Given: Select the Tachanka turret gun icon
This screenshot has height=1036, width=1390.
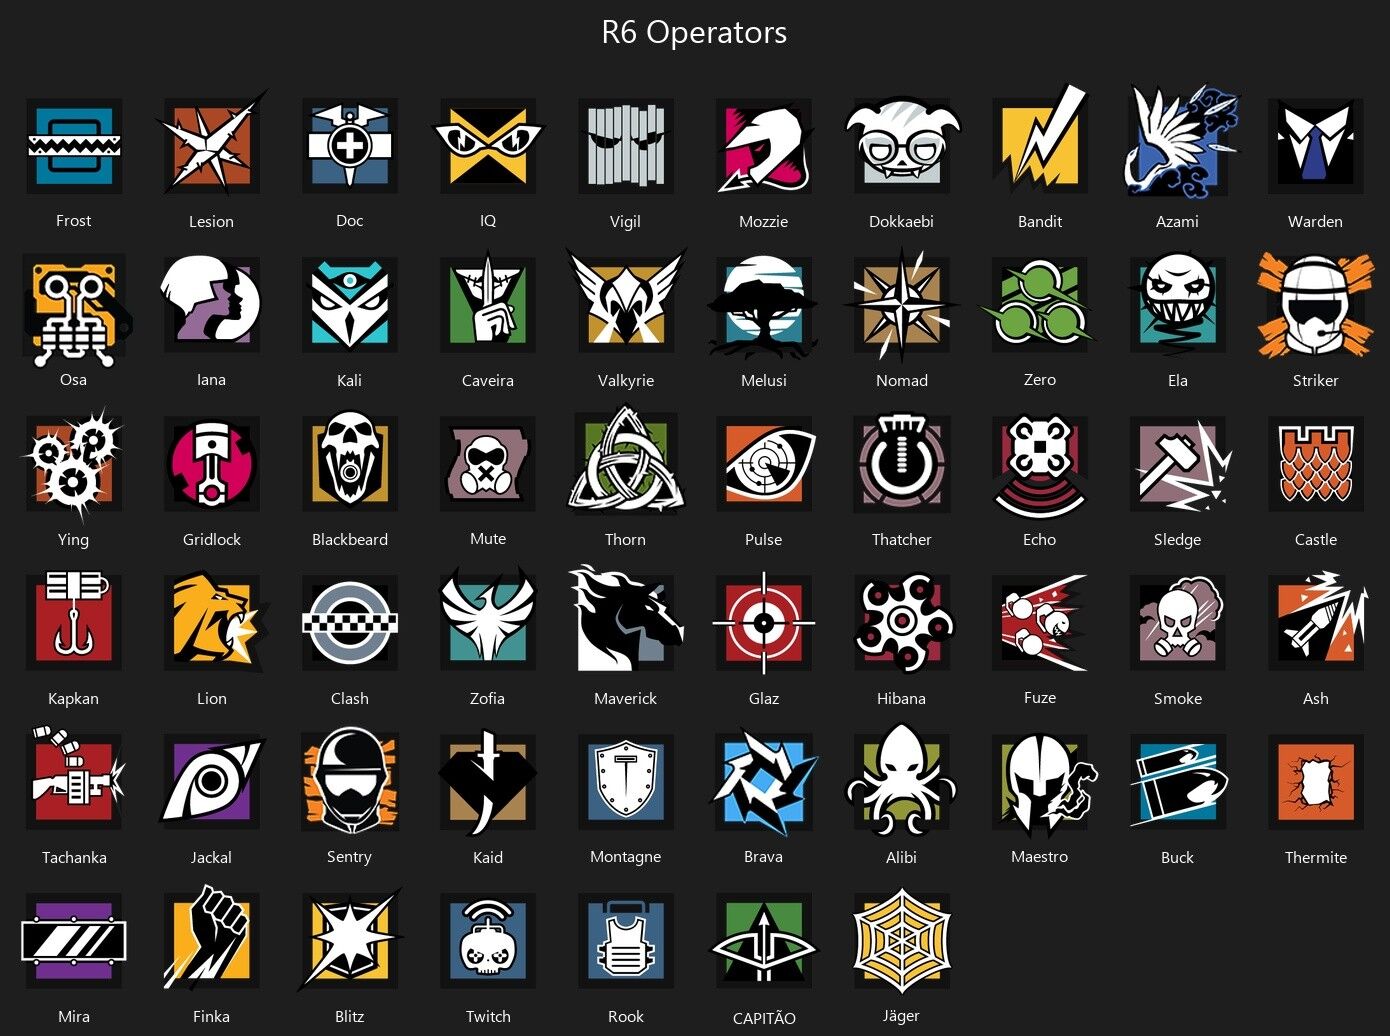Looking at the screenshot, I should 76,778.
